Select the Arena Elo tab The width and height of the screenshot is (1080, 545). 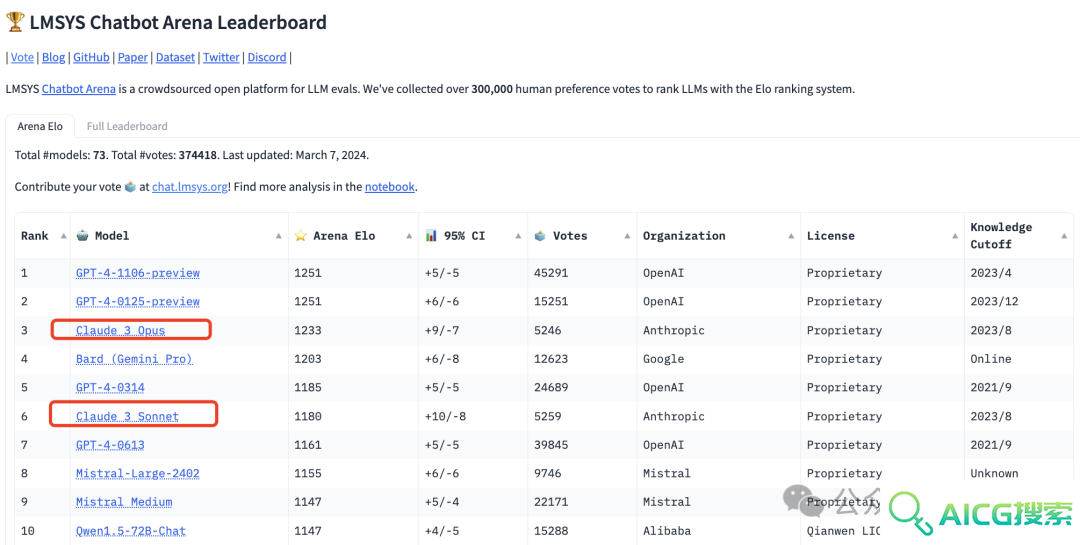[40, 126]
